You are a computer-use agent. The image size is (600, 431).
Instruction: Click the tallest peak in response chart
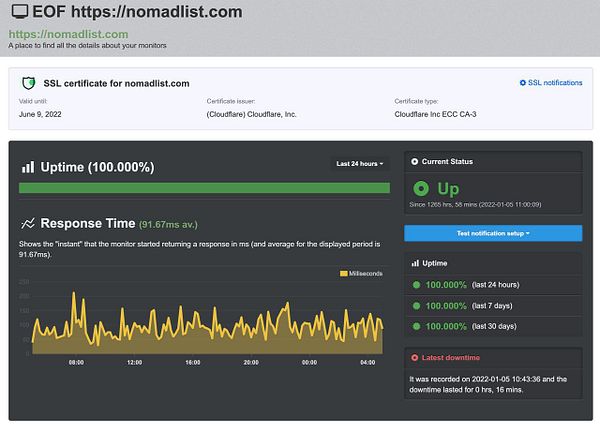click(74, 293)
